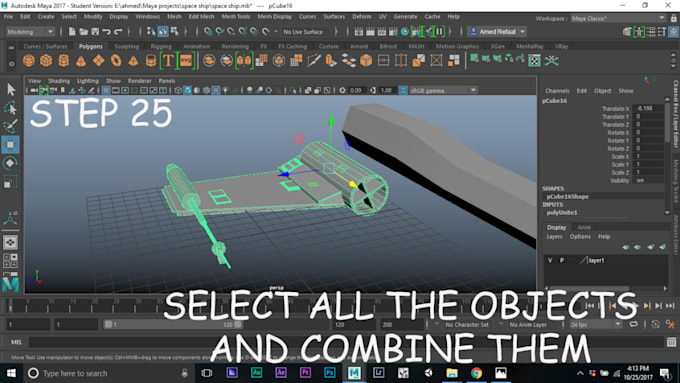
Task: Open the viewport Shading menu
Action: (x=59, y=81)
